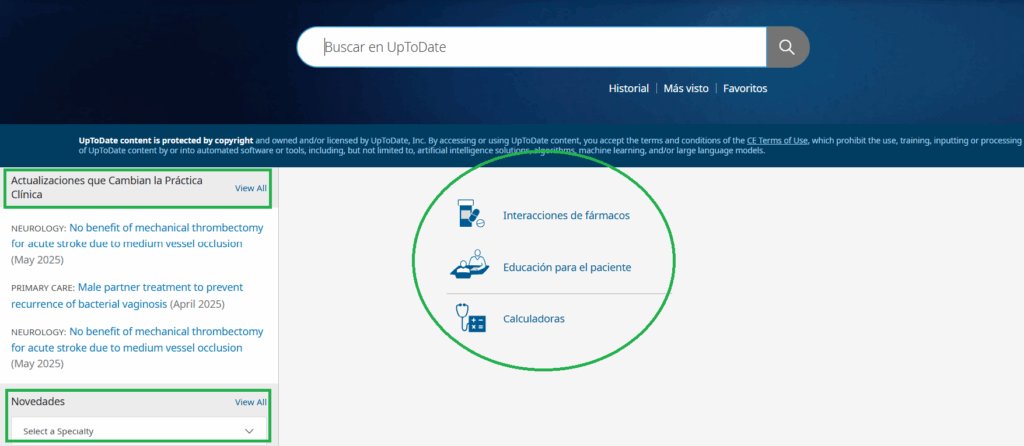
Task: Open male partner treatment bacterial vaginosis article
Action: pyautogui.click(x=127, y=296)
